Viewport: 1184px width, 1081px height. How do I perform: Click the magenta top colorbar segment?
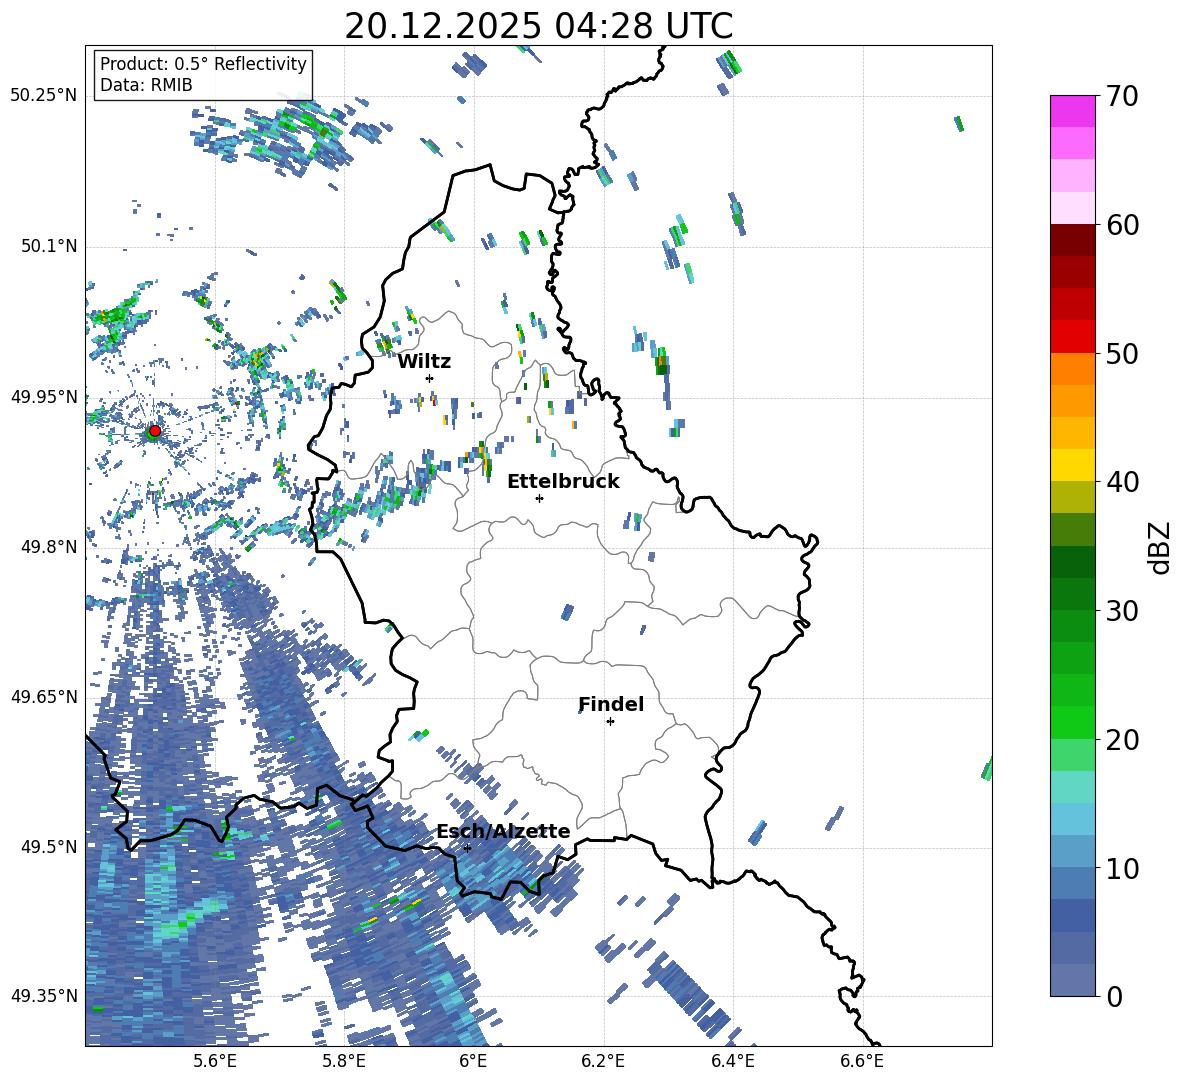tap(1072, 111)
